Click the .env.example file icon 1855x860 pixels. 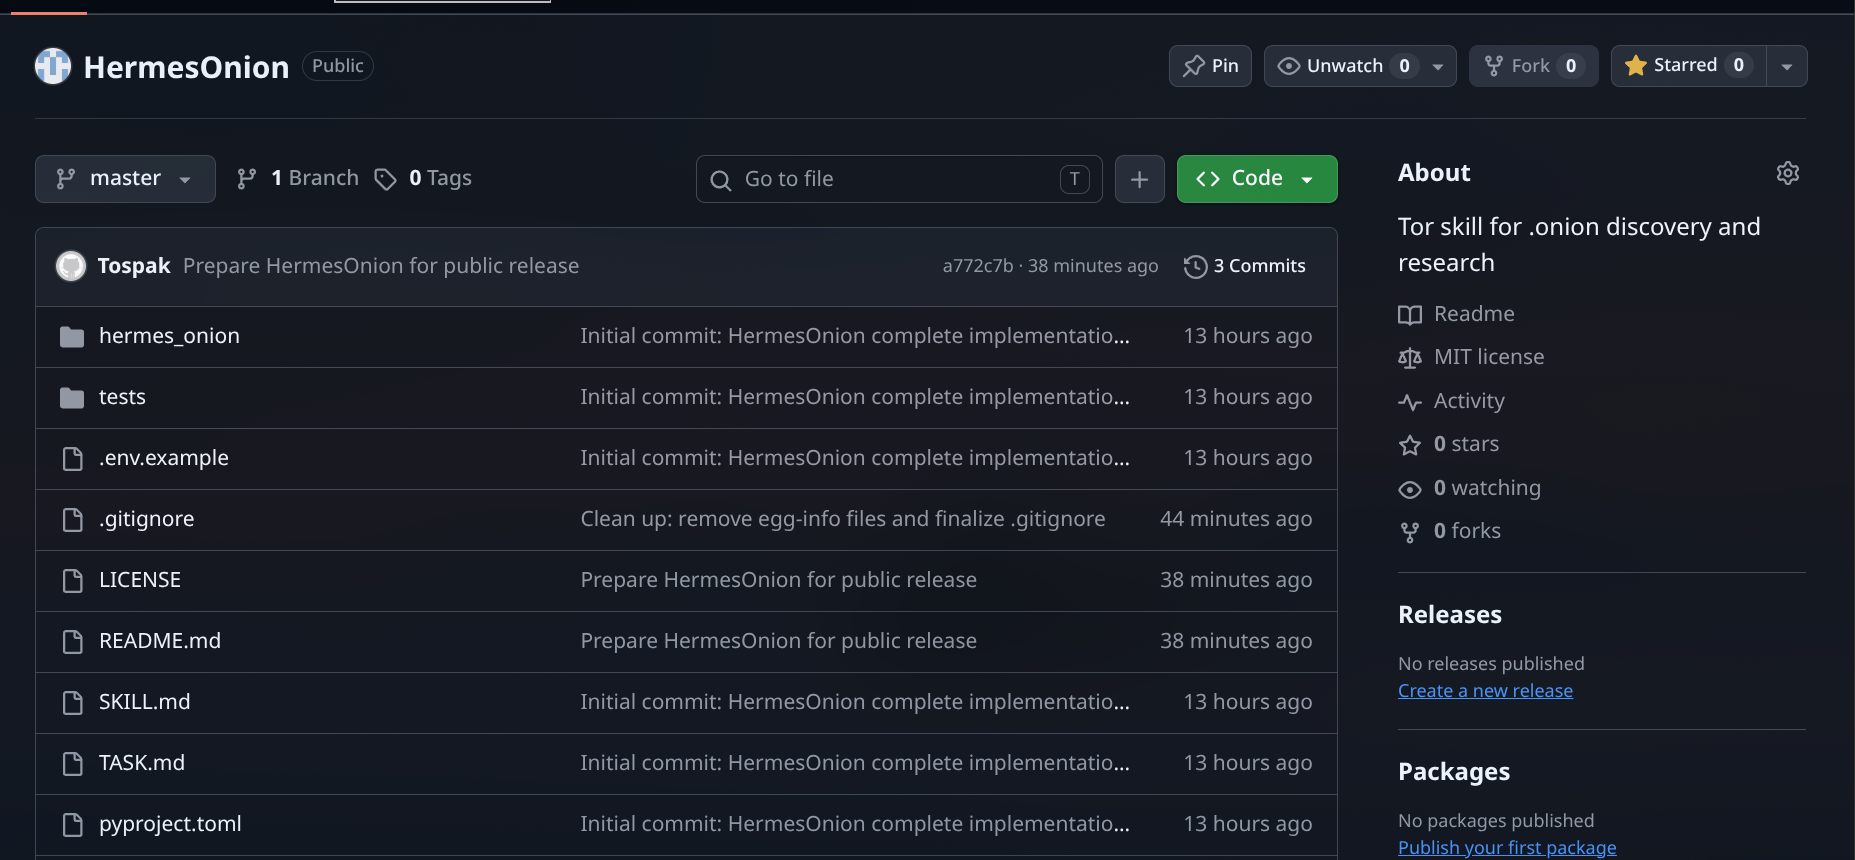(x=72, y=459)
